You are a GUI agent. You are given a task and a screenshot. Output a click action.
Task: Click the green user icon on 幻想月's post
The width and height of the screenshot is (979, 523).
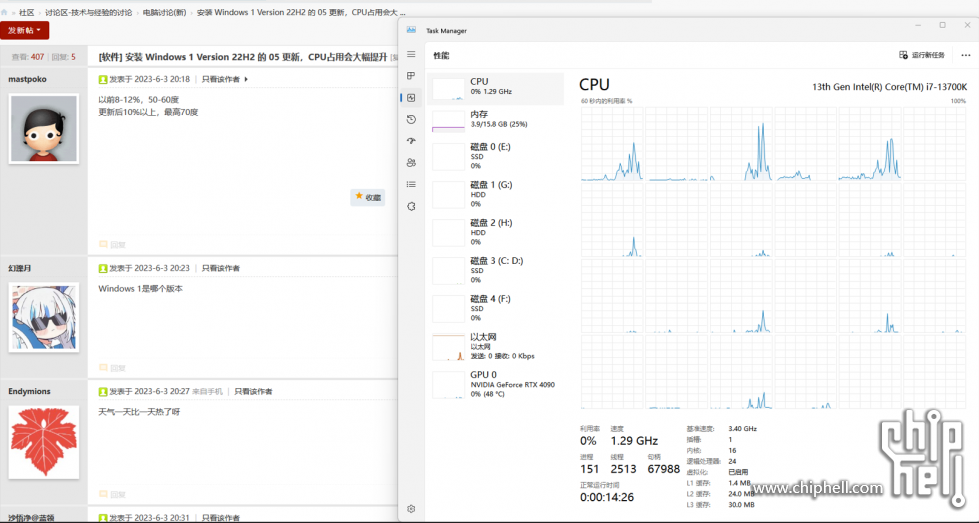pyautogui.click(x=103, y=268)
